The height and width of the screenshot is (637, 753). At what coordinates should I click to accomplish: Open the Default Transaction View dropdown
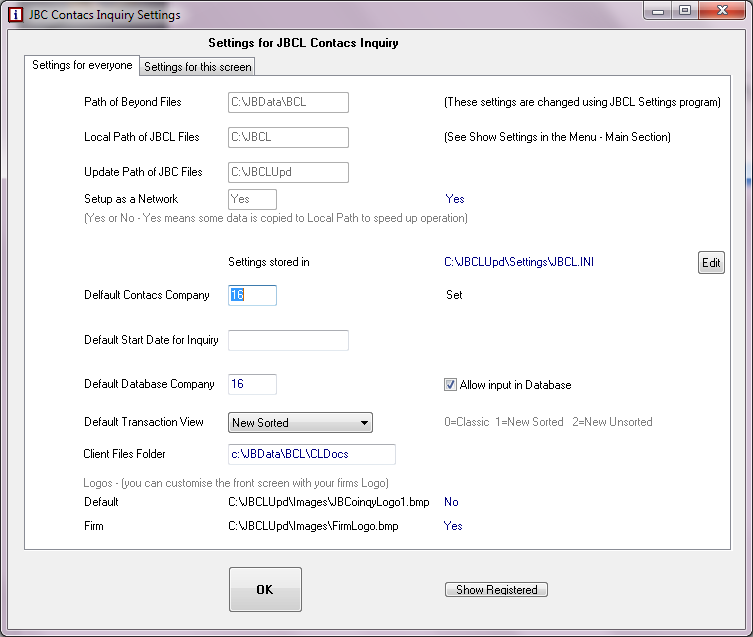(301, 423)
